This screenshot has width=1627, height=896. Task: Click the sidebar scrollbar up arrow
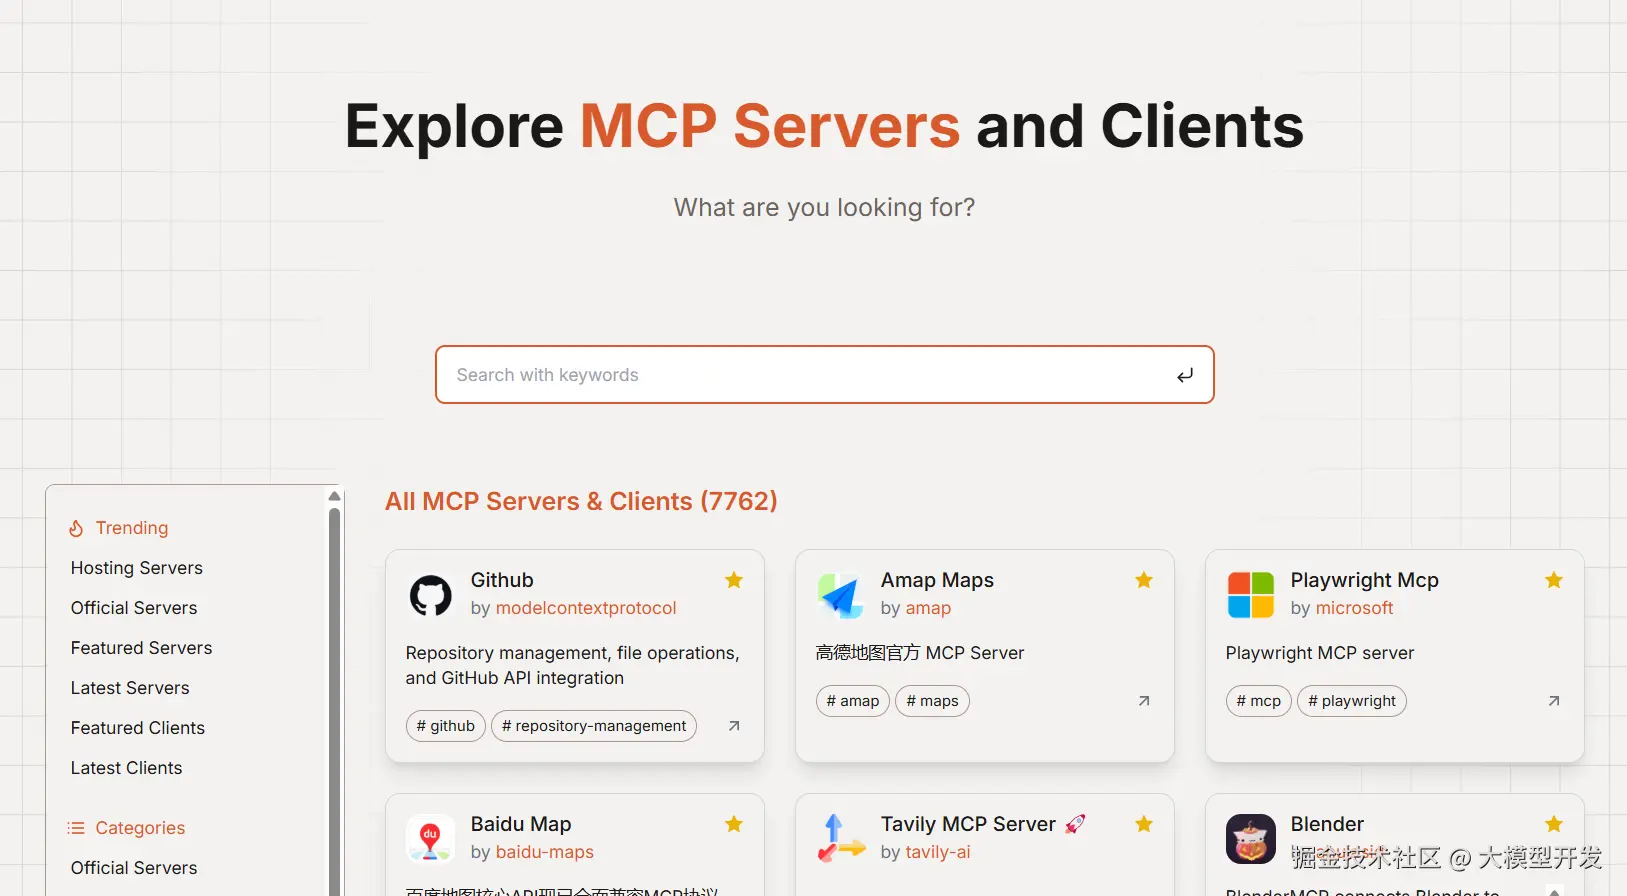335,496
